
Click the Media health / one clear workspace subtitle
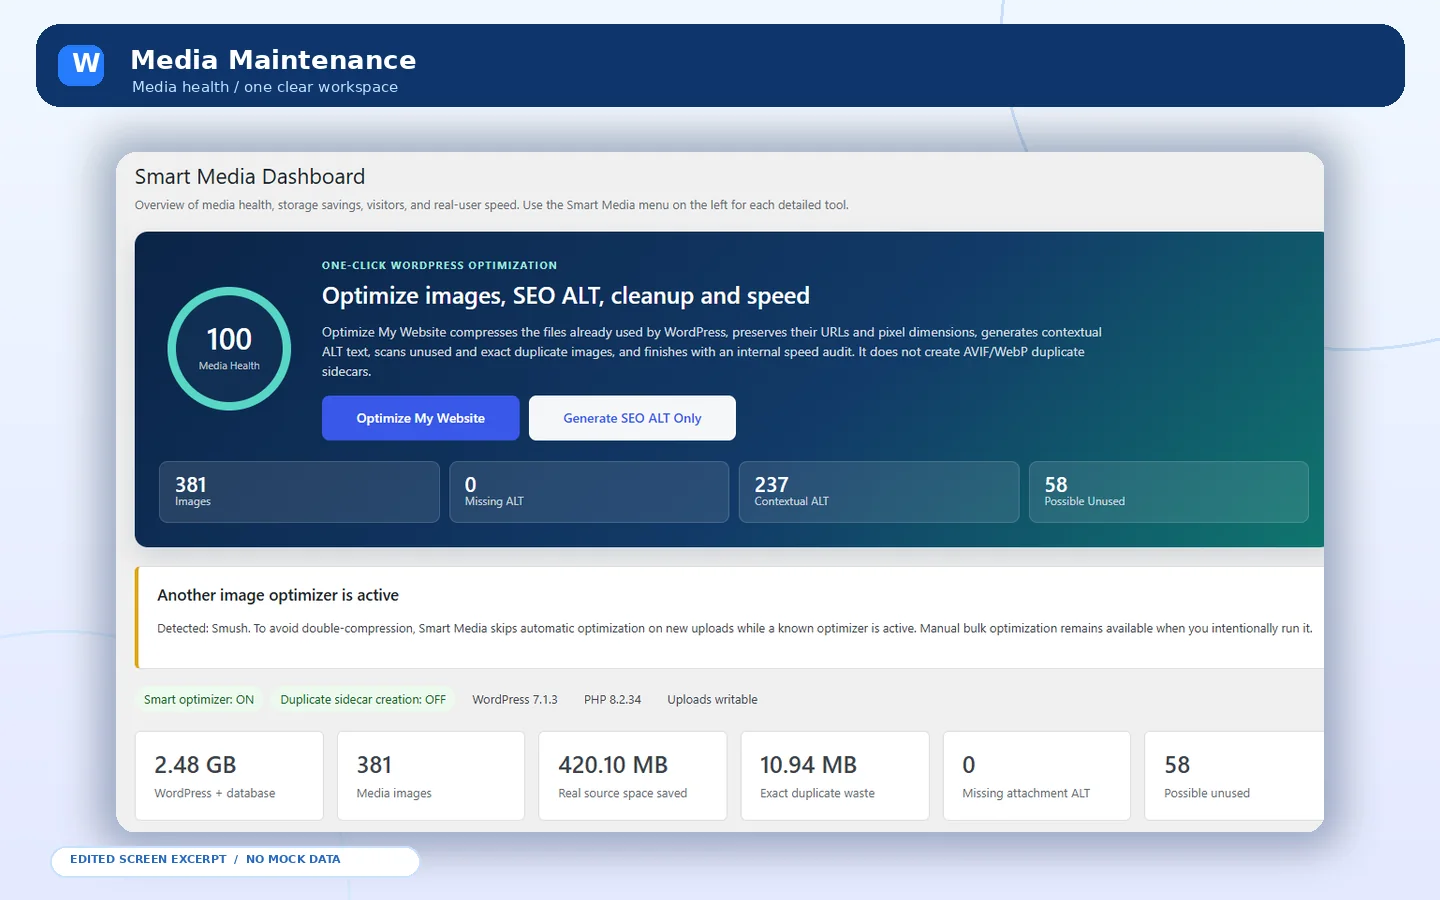tap(265, 87)
